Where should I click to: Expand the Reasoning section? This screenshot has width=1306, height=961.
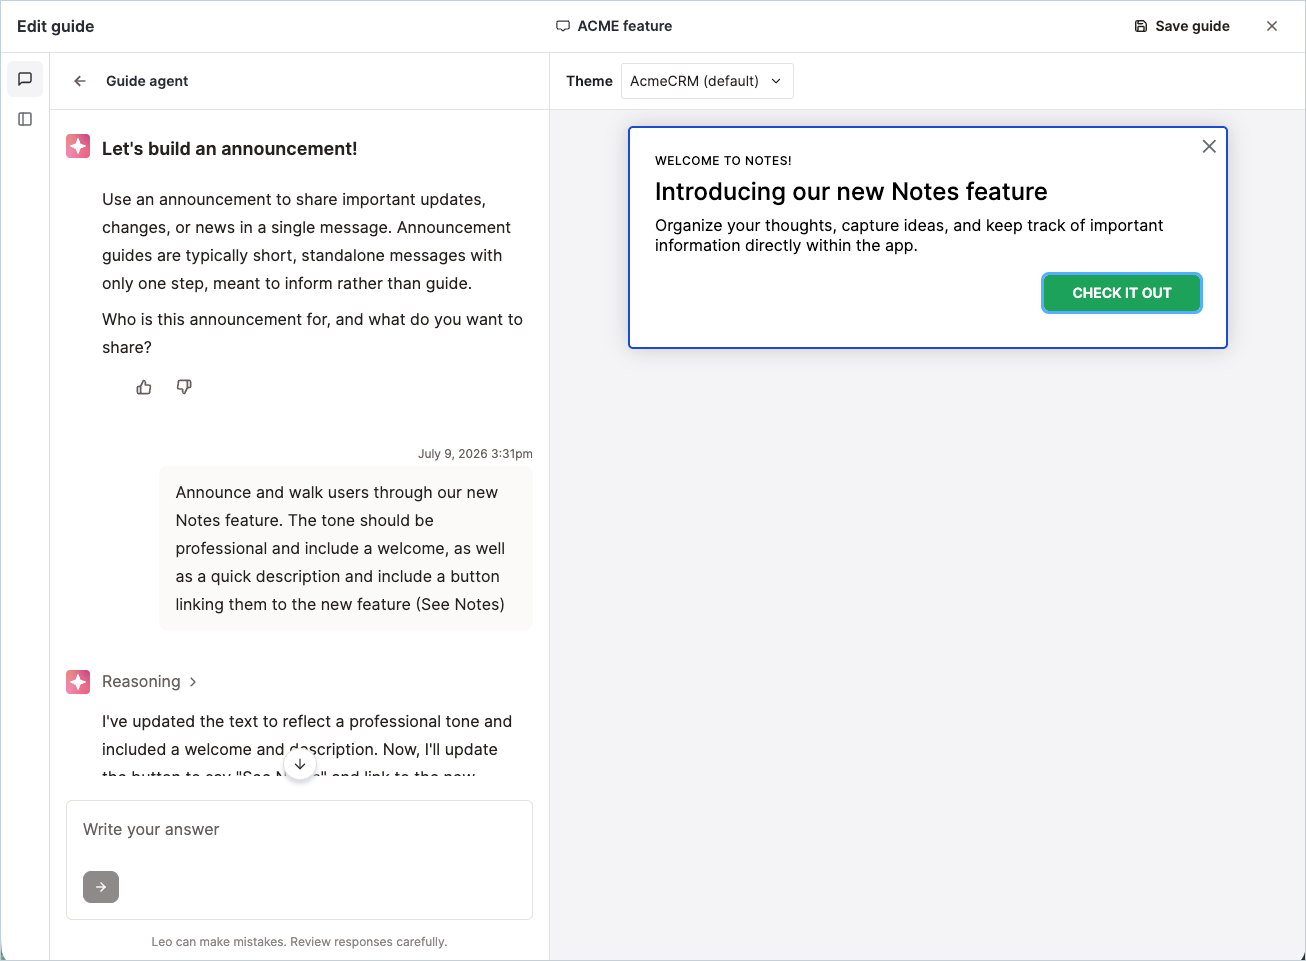(x=150, y=682)
